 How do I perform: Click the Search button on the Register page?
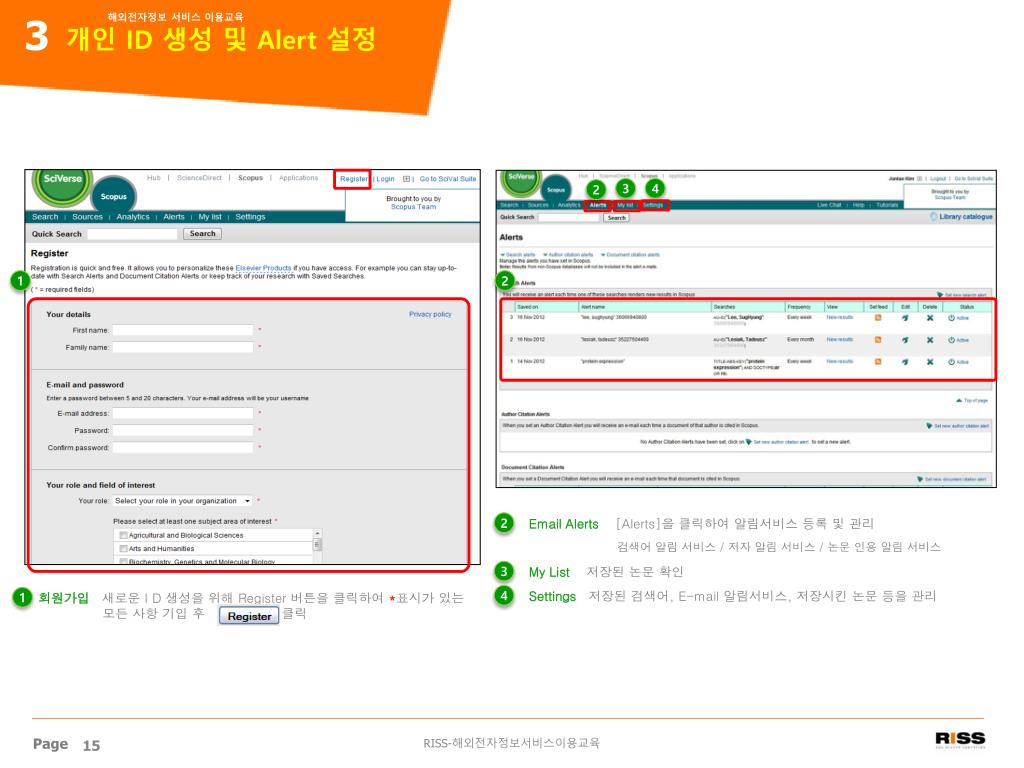(202, 234)
